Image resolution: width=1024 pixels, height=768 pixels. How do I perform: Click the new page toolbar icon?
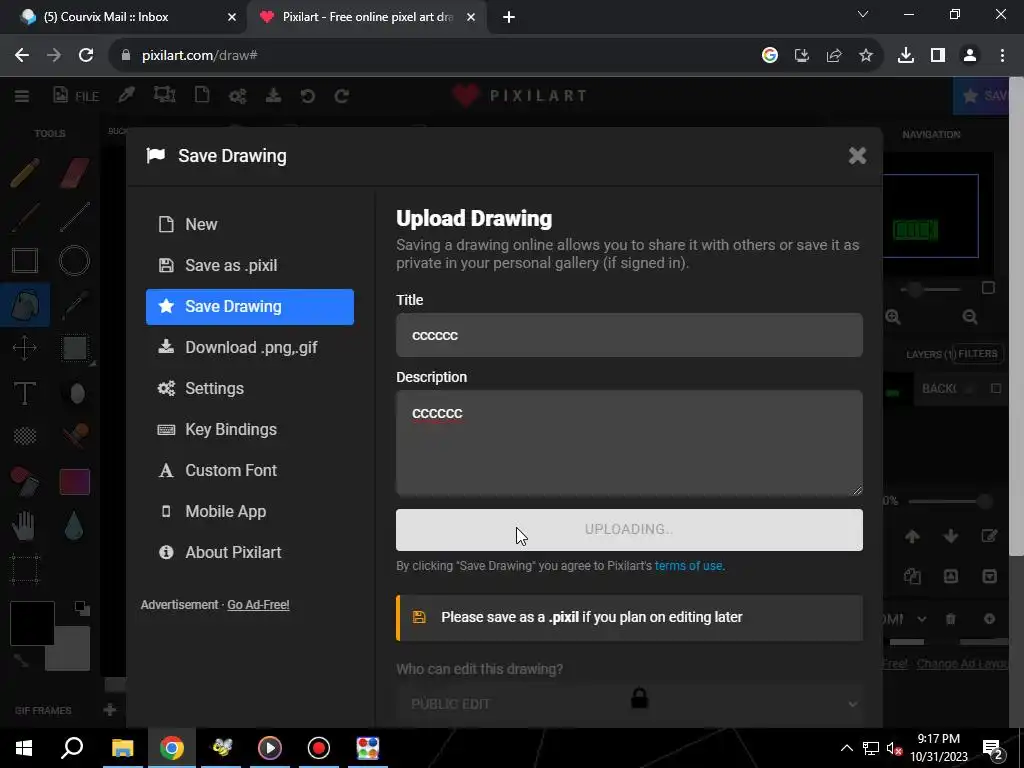(202, 95)
